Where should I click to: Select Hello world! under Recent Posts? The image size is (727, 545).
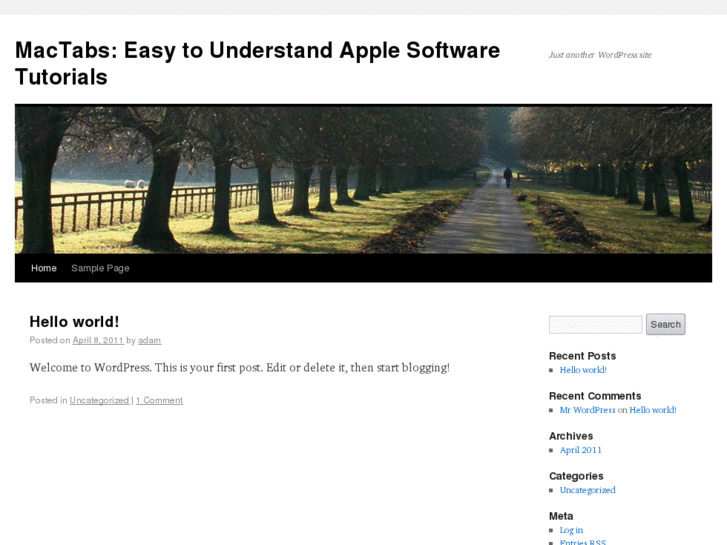pos(583,370)
